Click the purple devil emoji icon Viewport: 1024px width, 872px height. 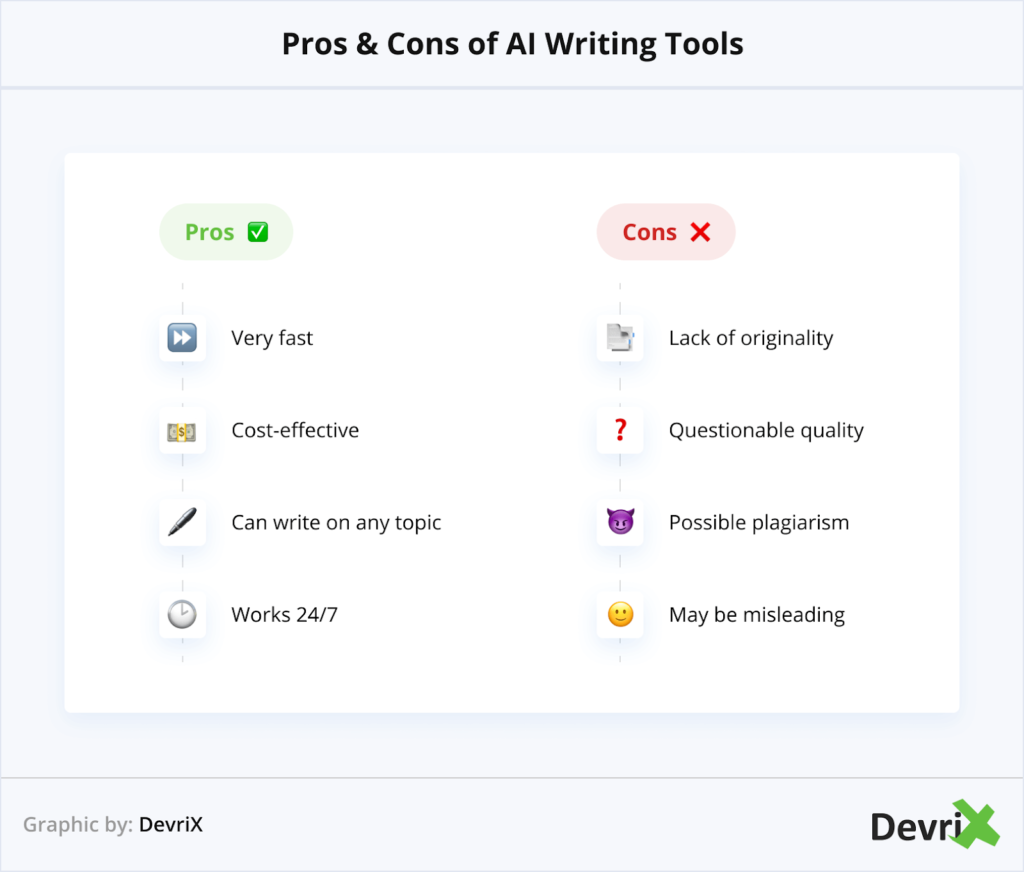tap(620, 523)
